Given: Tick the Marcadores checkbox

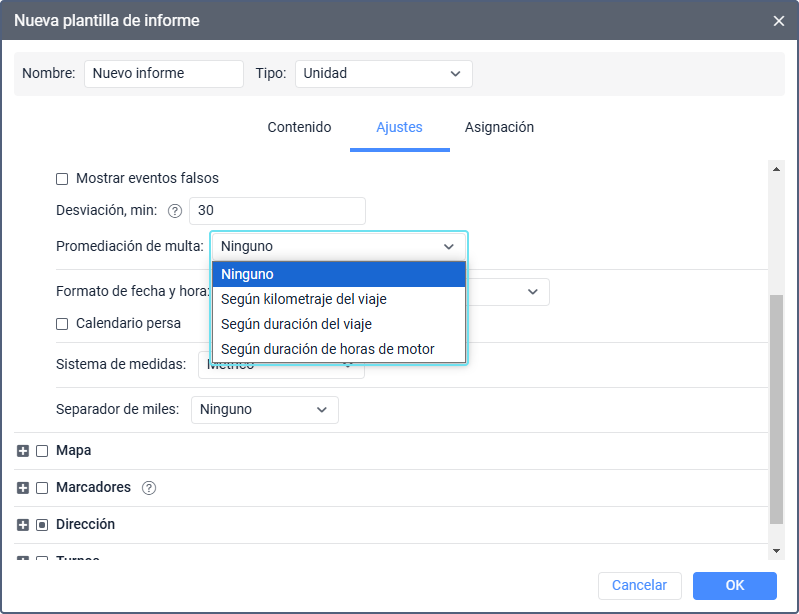Looking at the screenshot, I should [x=42, y=488].
